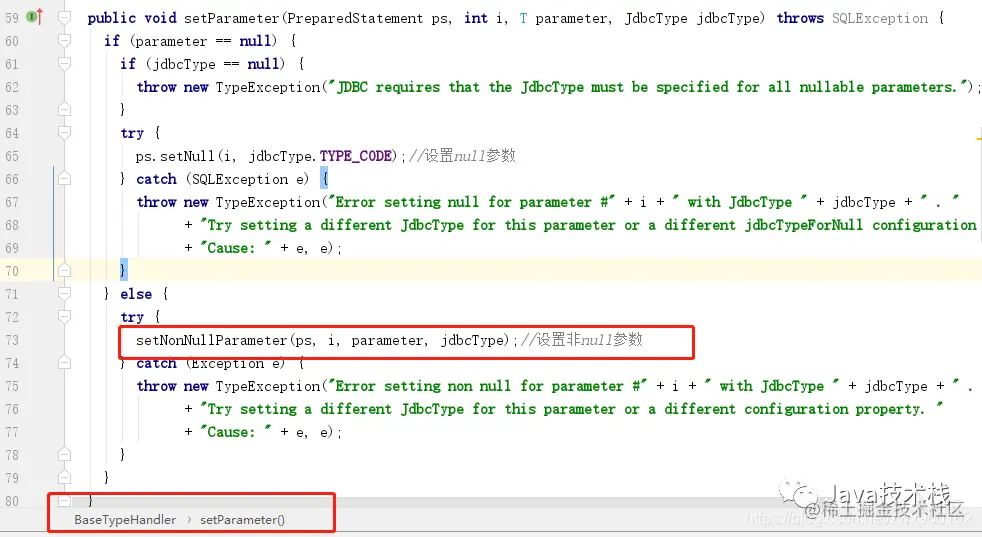The image size is (982, 537).
Task: Click 'SQLException e' in the catch on line 66
Action: click(x=250, y=179)
